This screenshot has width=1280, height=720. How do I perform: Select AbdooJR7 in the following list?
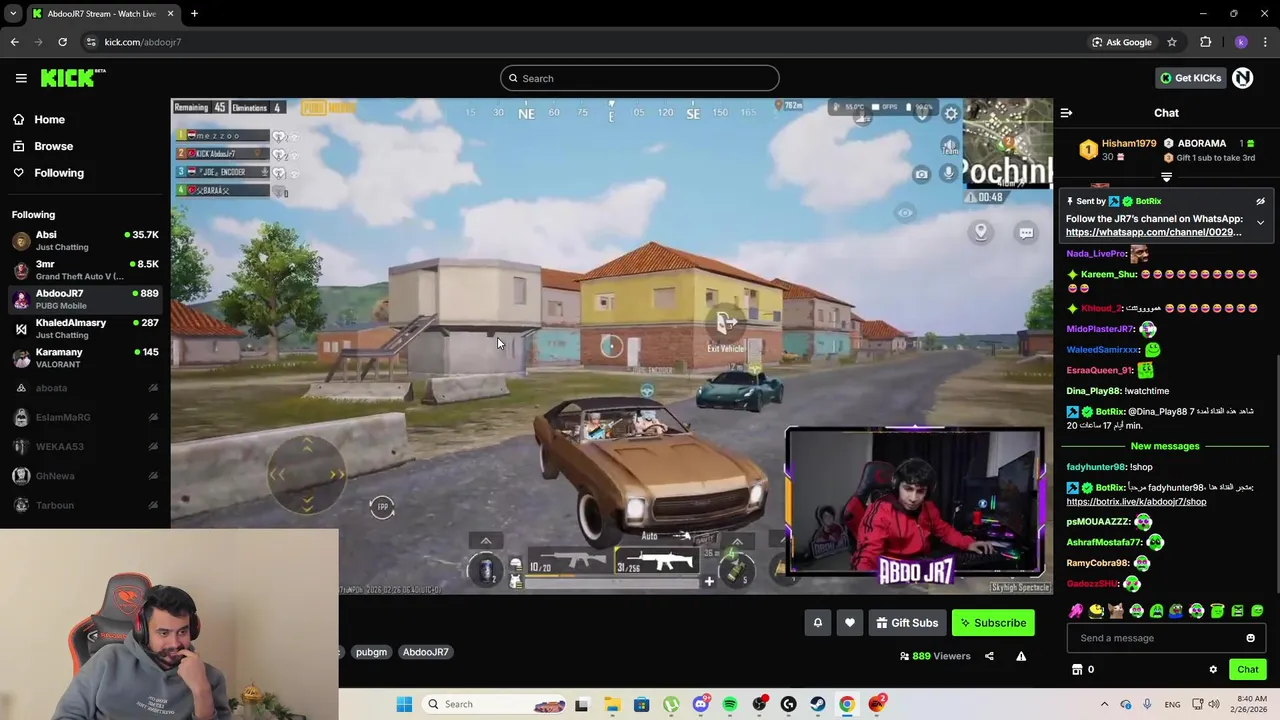click(x=85, y=299)
